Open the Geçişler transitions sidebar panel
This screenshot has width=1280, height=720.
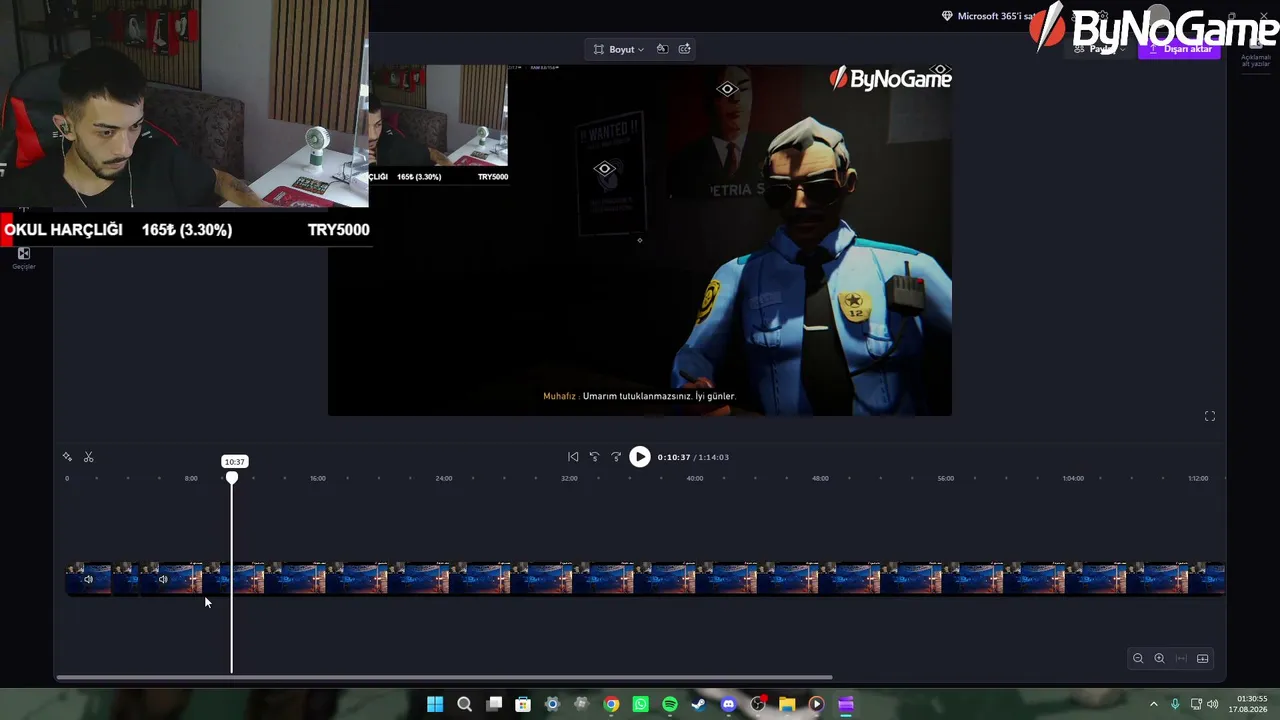tap(24, 258)
